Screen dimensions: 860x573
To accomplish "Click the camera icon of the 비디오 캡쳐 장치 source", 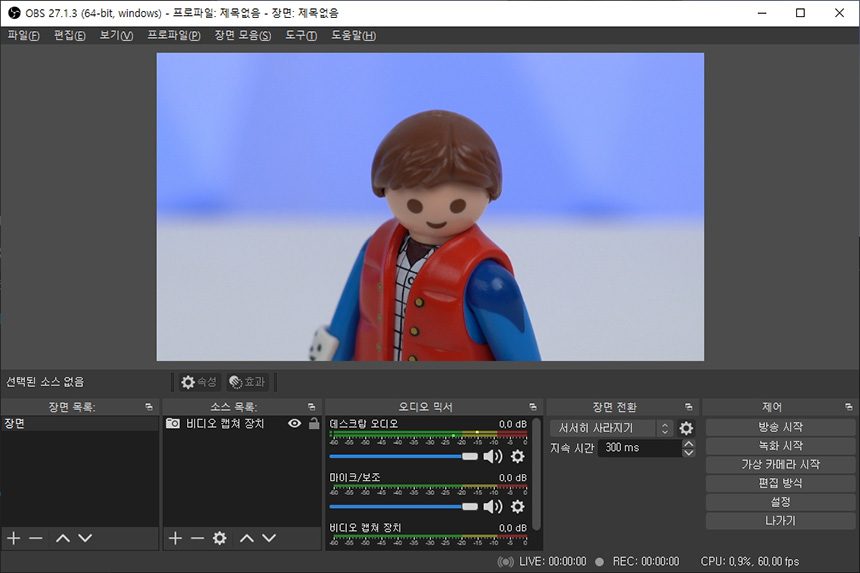I will point(173,423).
